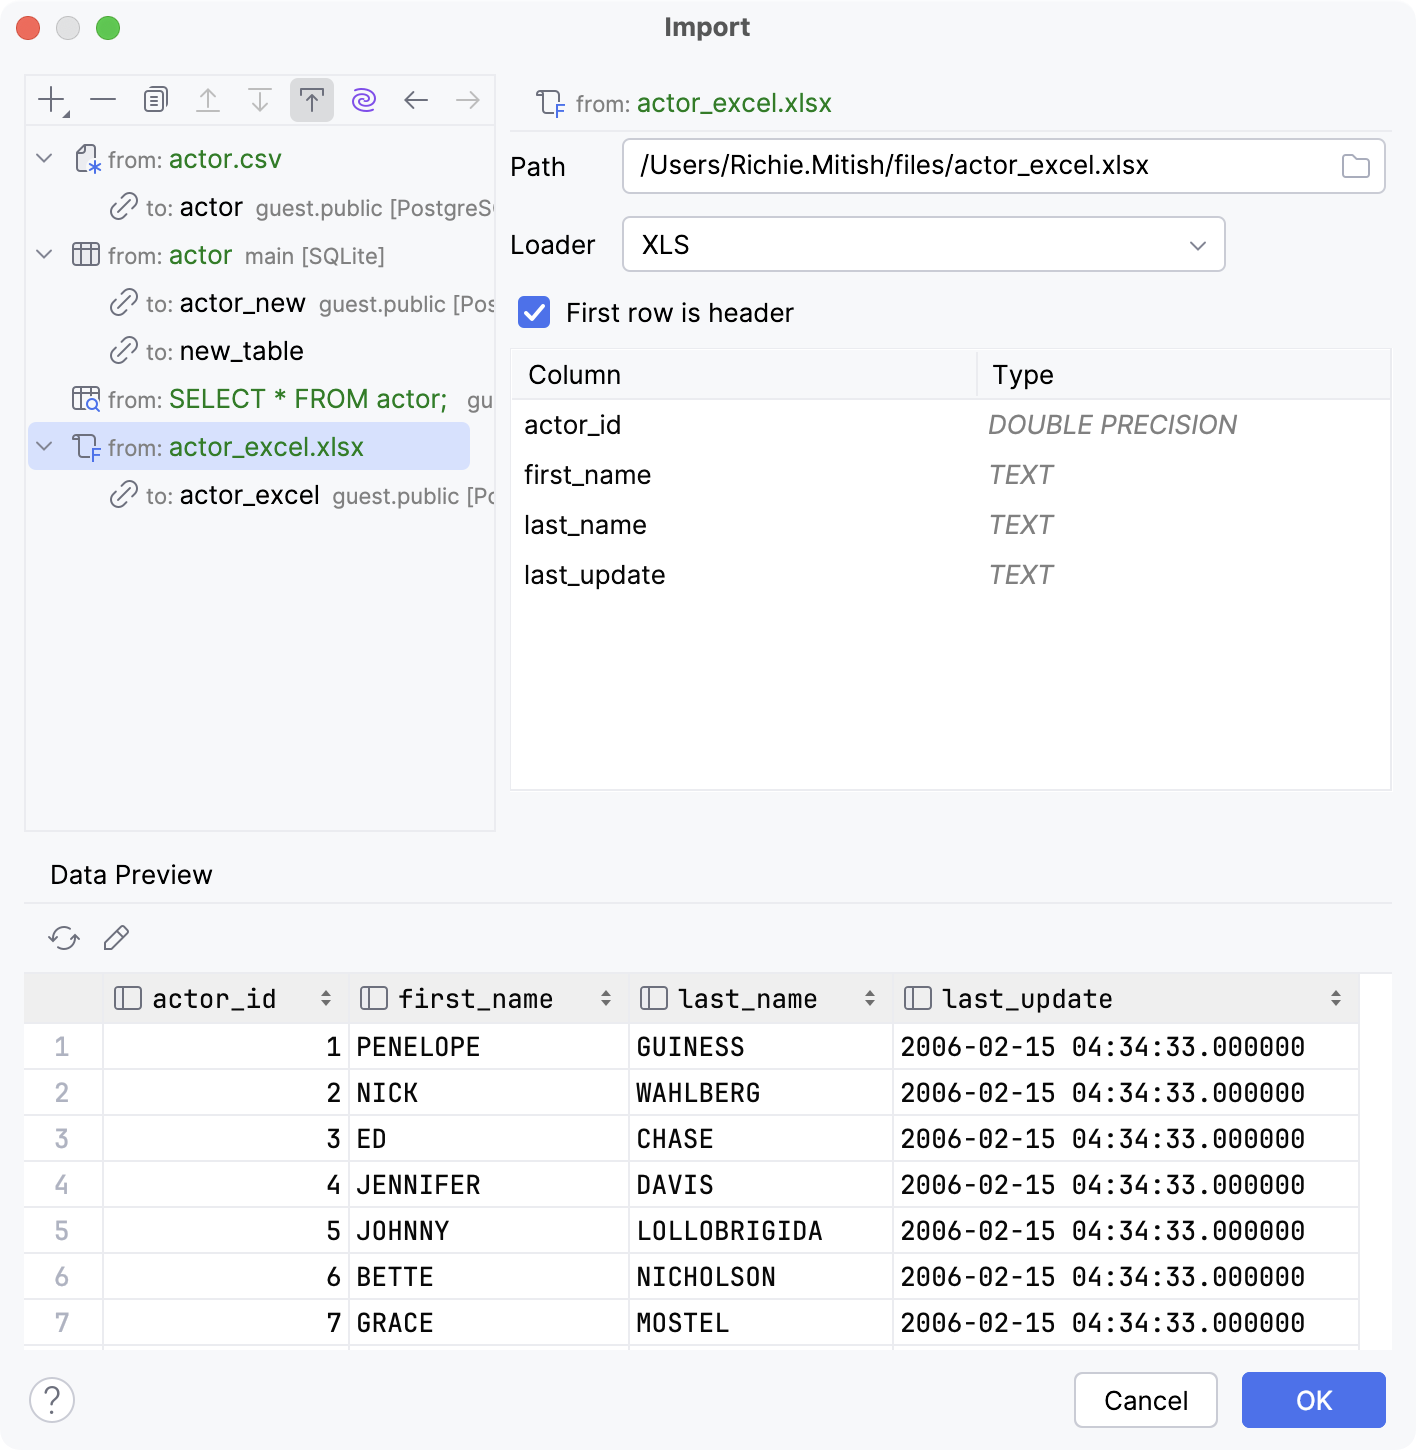Uncheck First row is header
The width and height of the screenshot is (1416, 1450).
[x=534, y=313]
